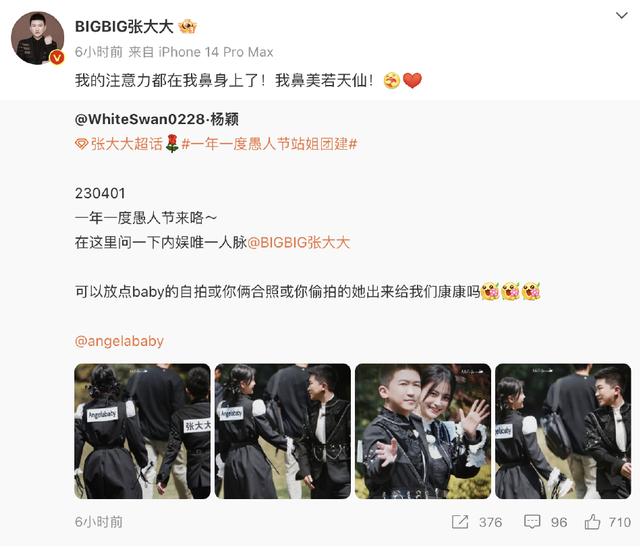Open the @BIGBIG张大大 mention in reposted text
This screenshot has width=640, height=547.
click(x=299, y=242)
